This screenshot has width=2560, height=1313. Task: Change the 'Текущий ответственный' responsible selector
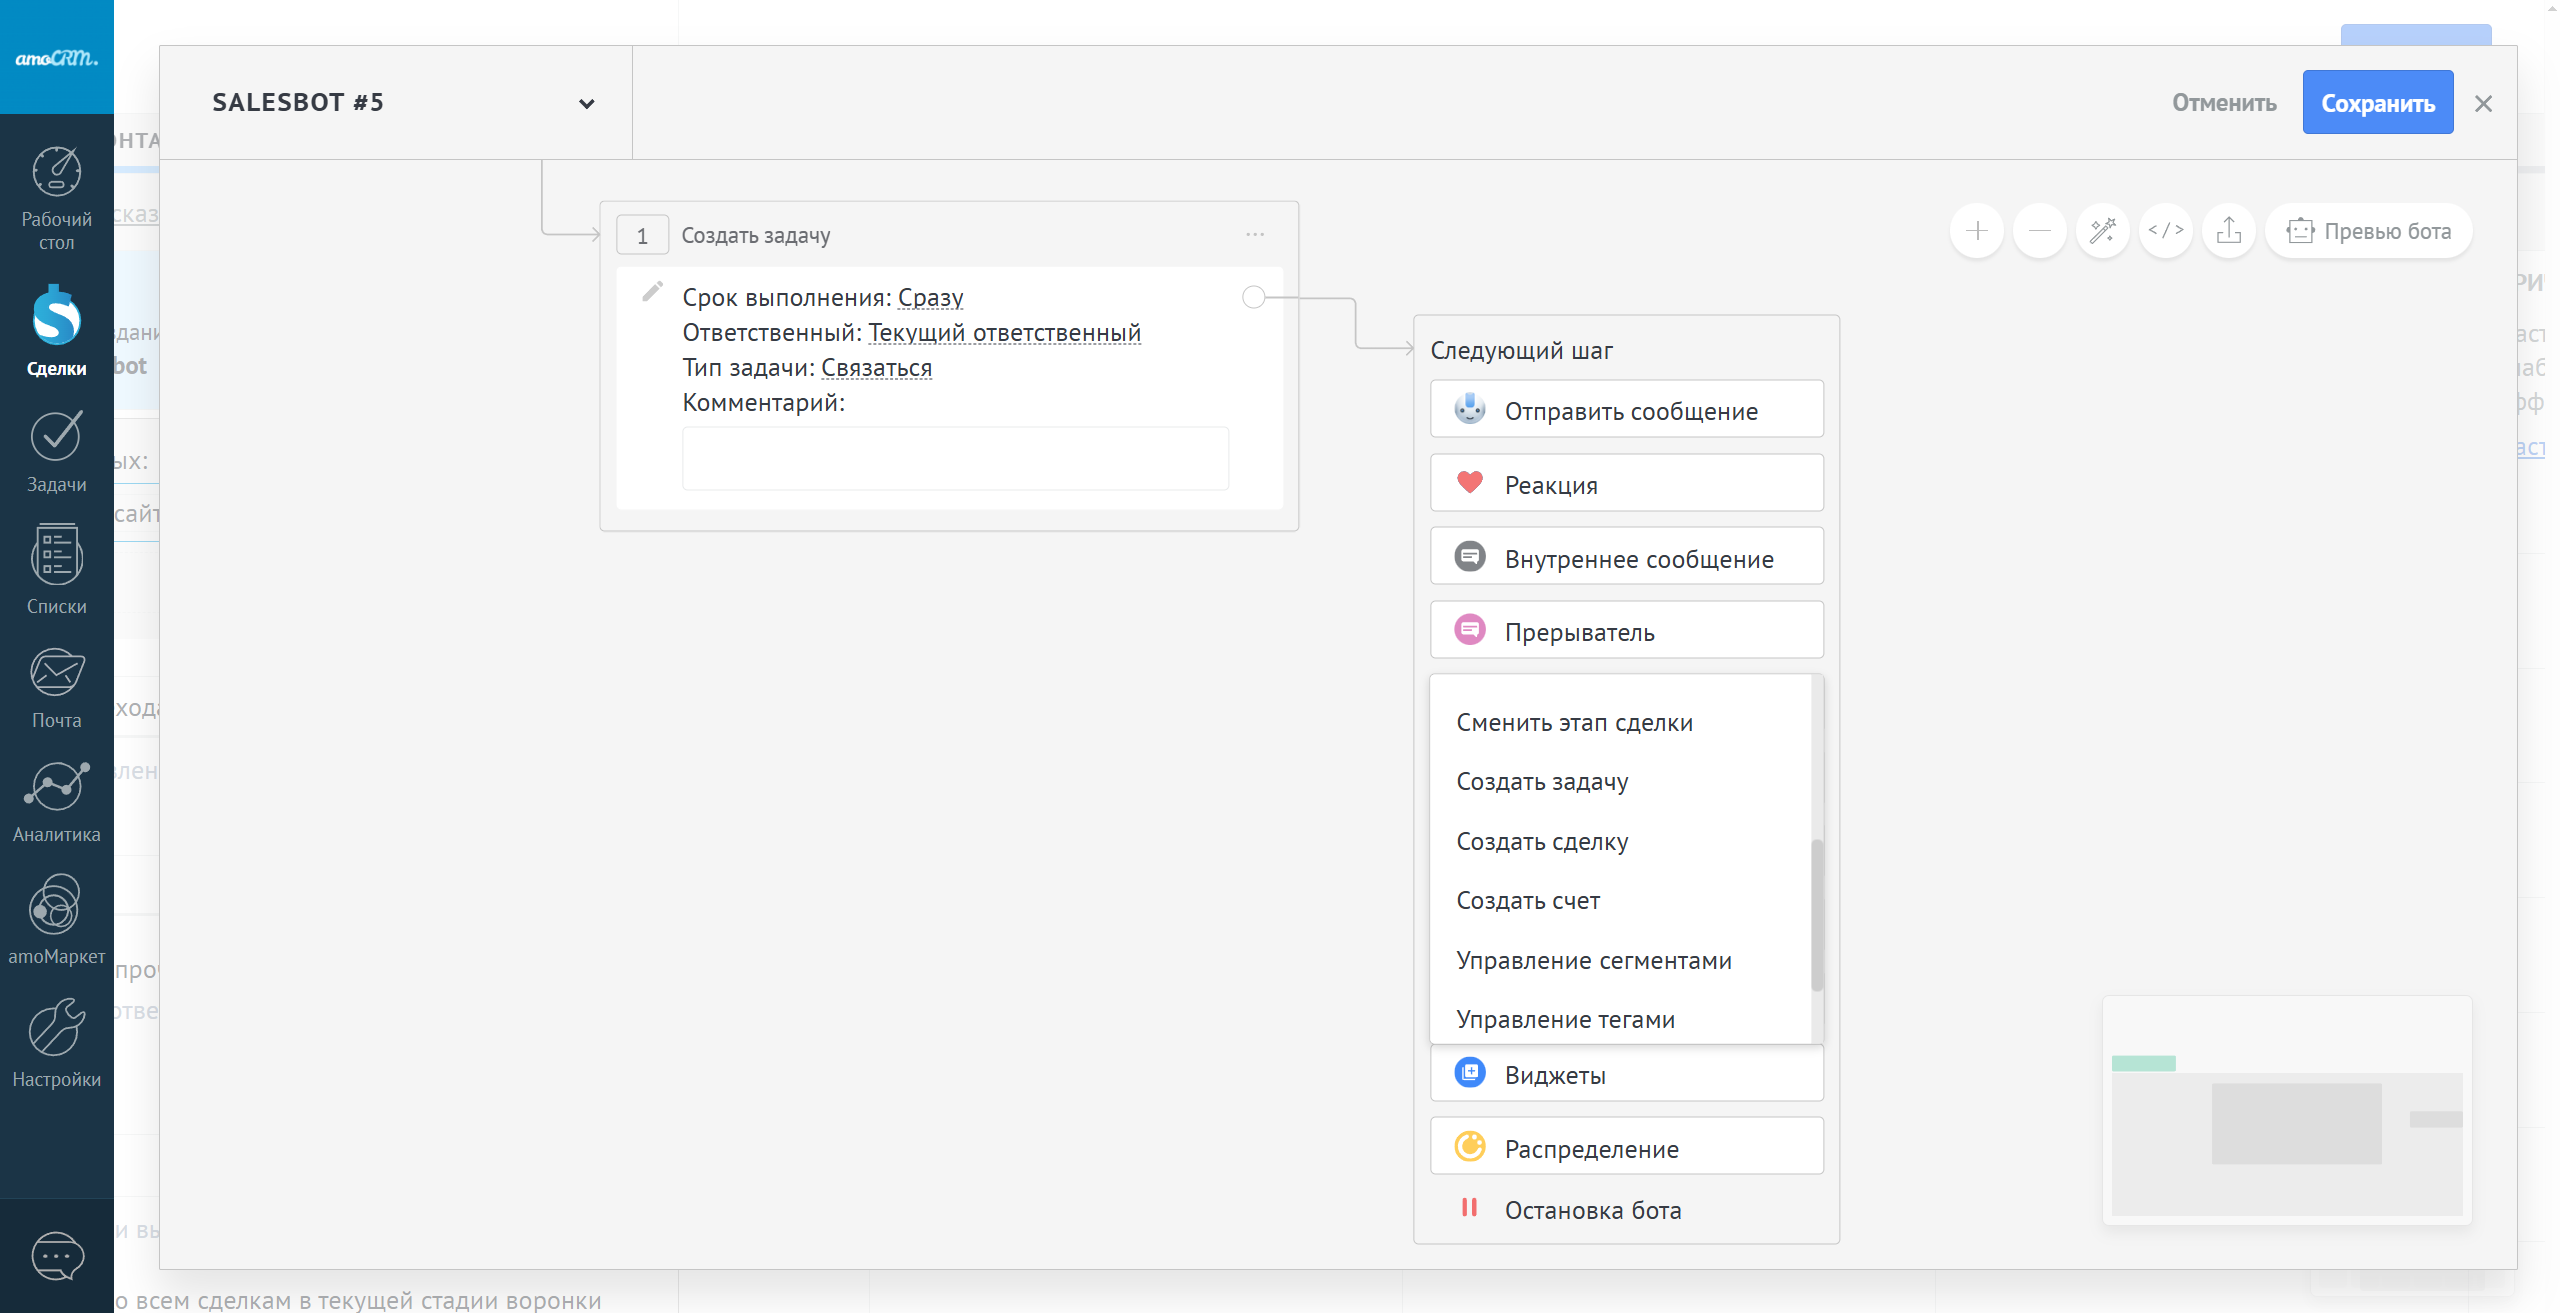tap(1004, 333)
